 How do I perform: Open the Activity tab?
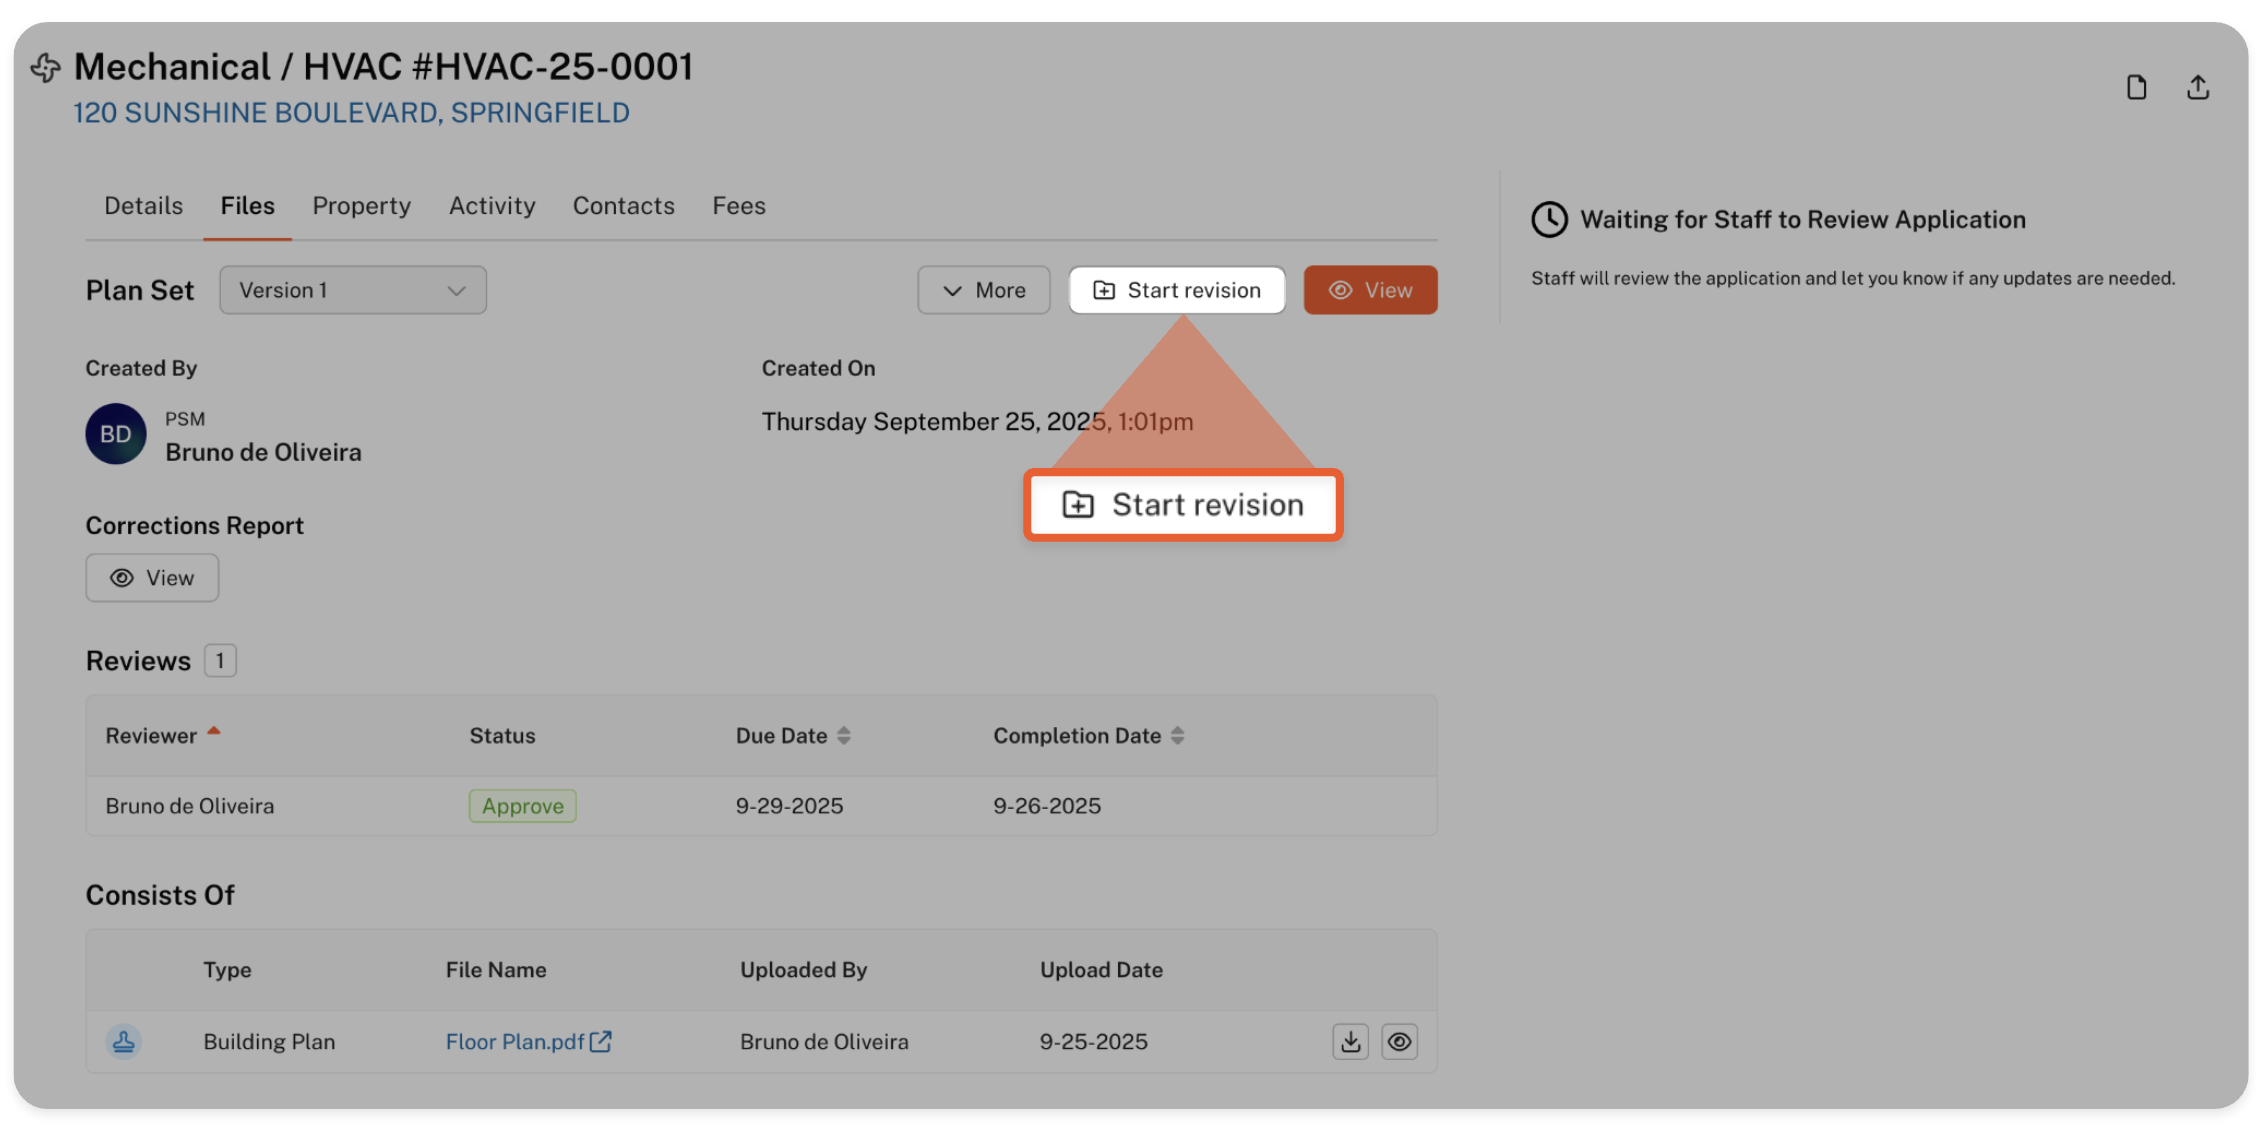492,206
